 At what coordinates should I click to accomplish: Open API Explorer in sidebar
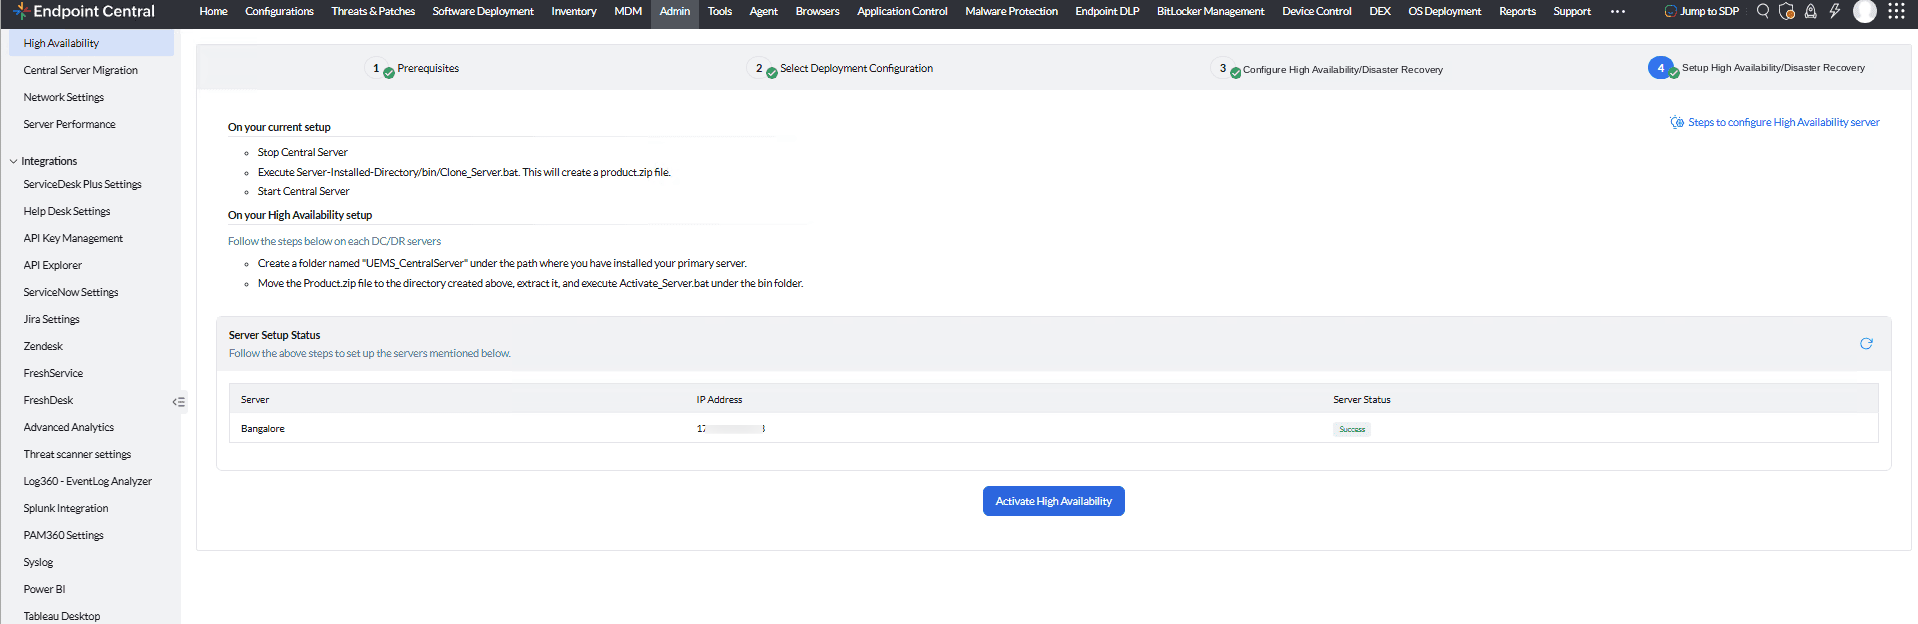pos(53,265)
